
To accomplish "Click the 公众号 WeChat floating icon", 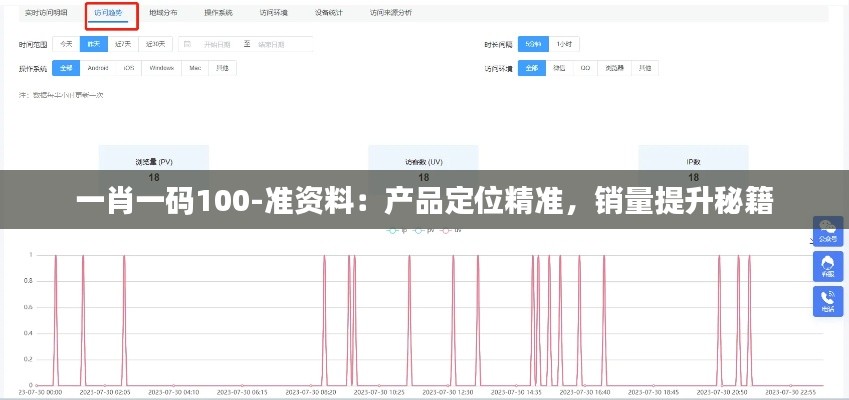I will (x=828, y=231).
